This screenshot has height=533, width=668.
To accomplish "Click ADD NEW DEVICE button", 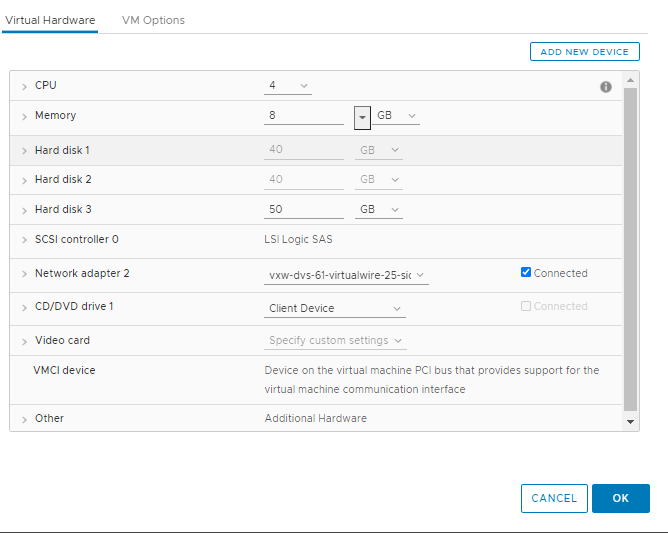I will coord(584,52).
